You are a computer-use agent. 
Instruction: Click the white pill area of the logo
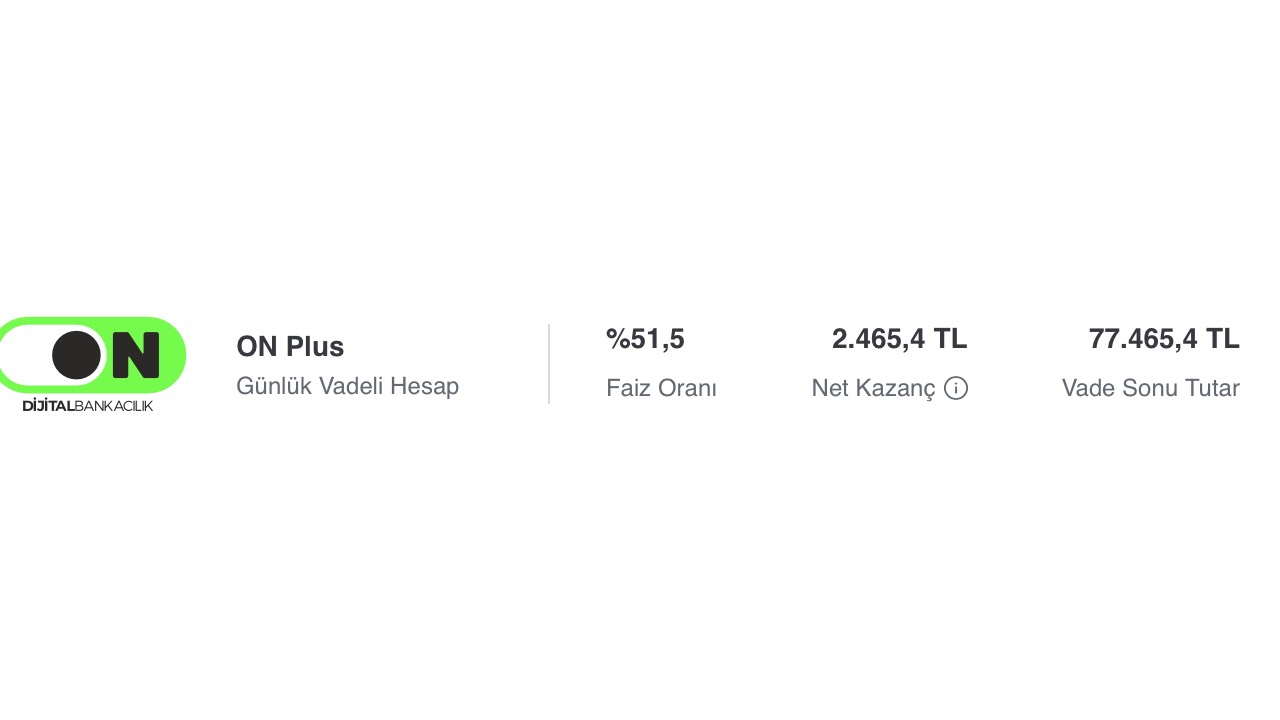pos(30,355)
